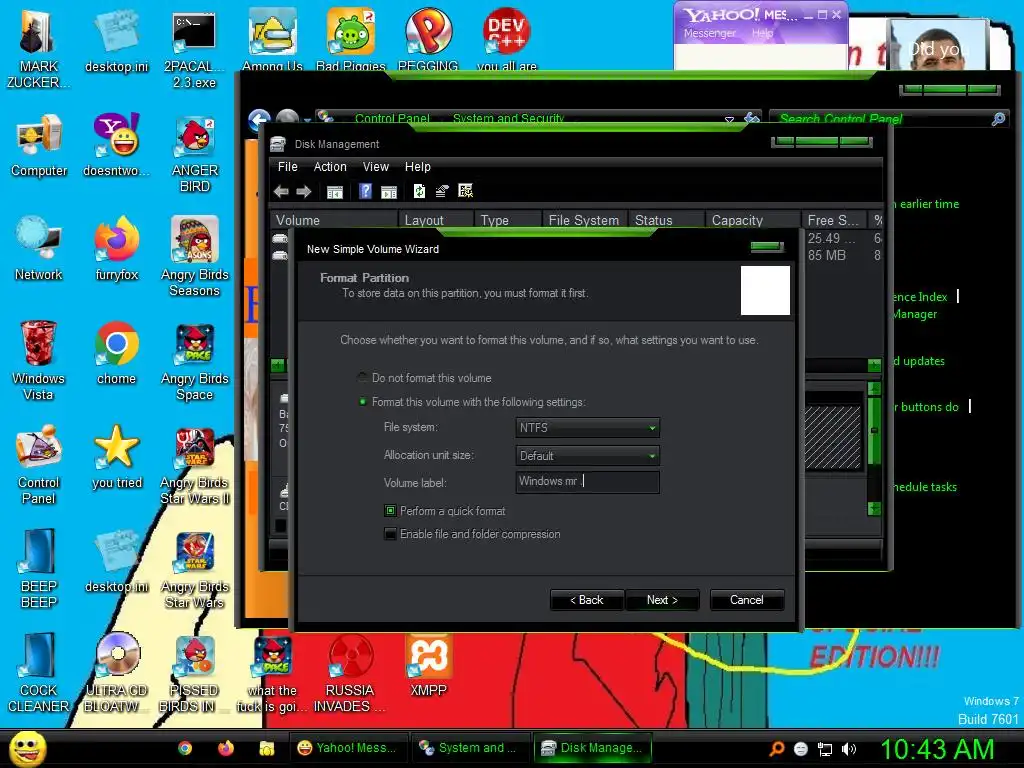The width and height of the screenshot is (1024, 768).
Task: Toggle the Action pane toolbar icon
Action: 389,191
